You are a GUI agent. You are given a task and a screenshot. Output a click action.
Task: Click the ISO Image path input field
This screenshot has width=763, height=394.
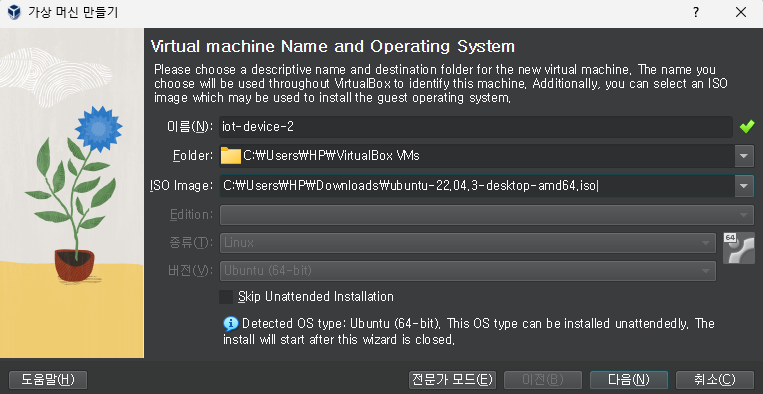[x=477, y=186]
